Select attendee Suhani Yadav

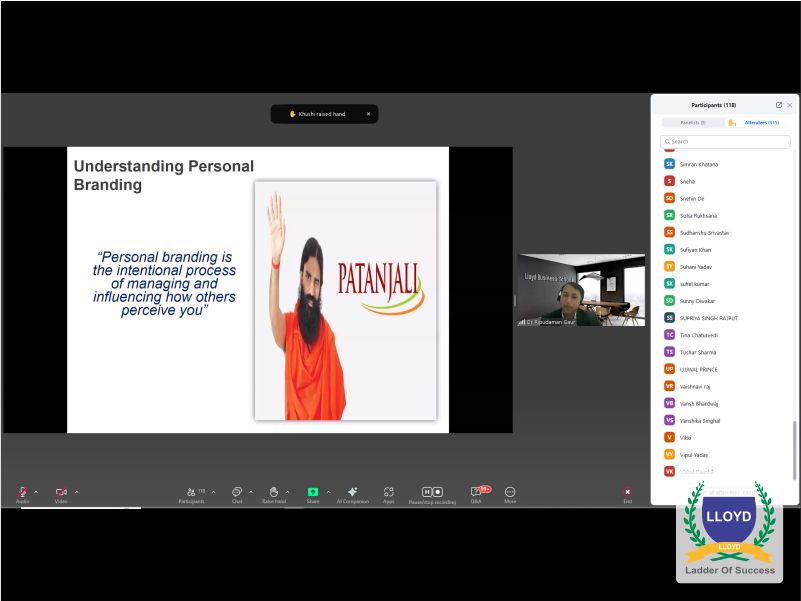coord(725,267)
